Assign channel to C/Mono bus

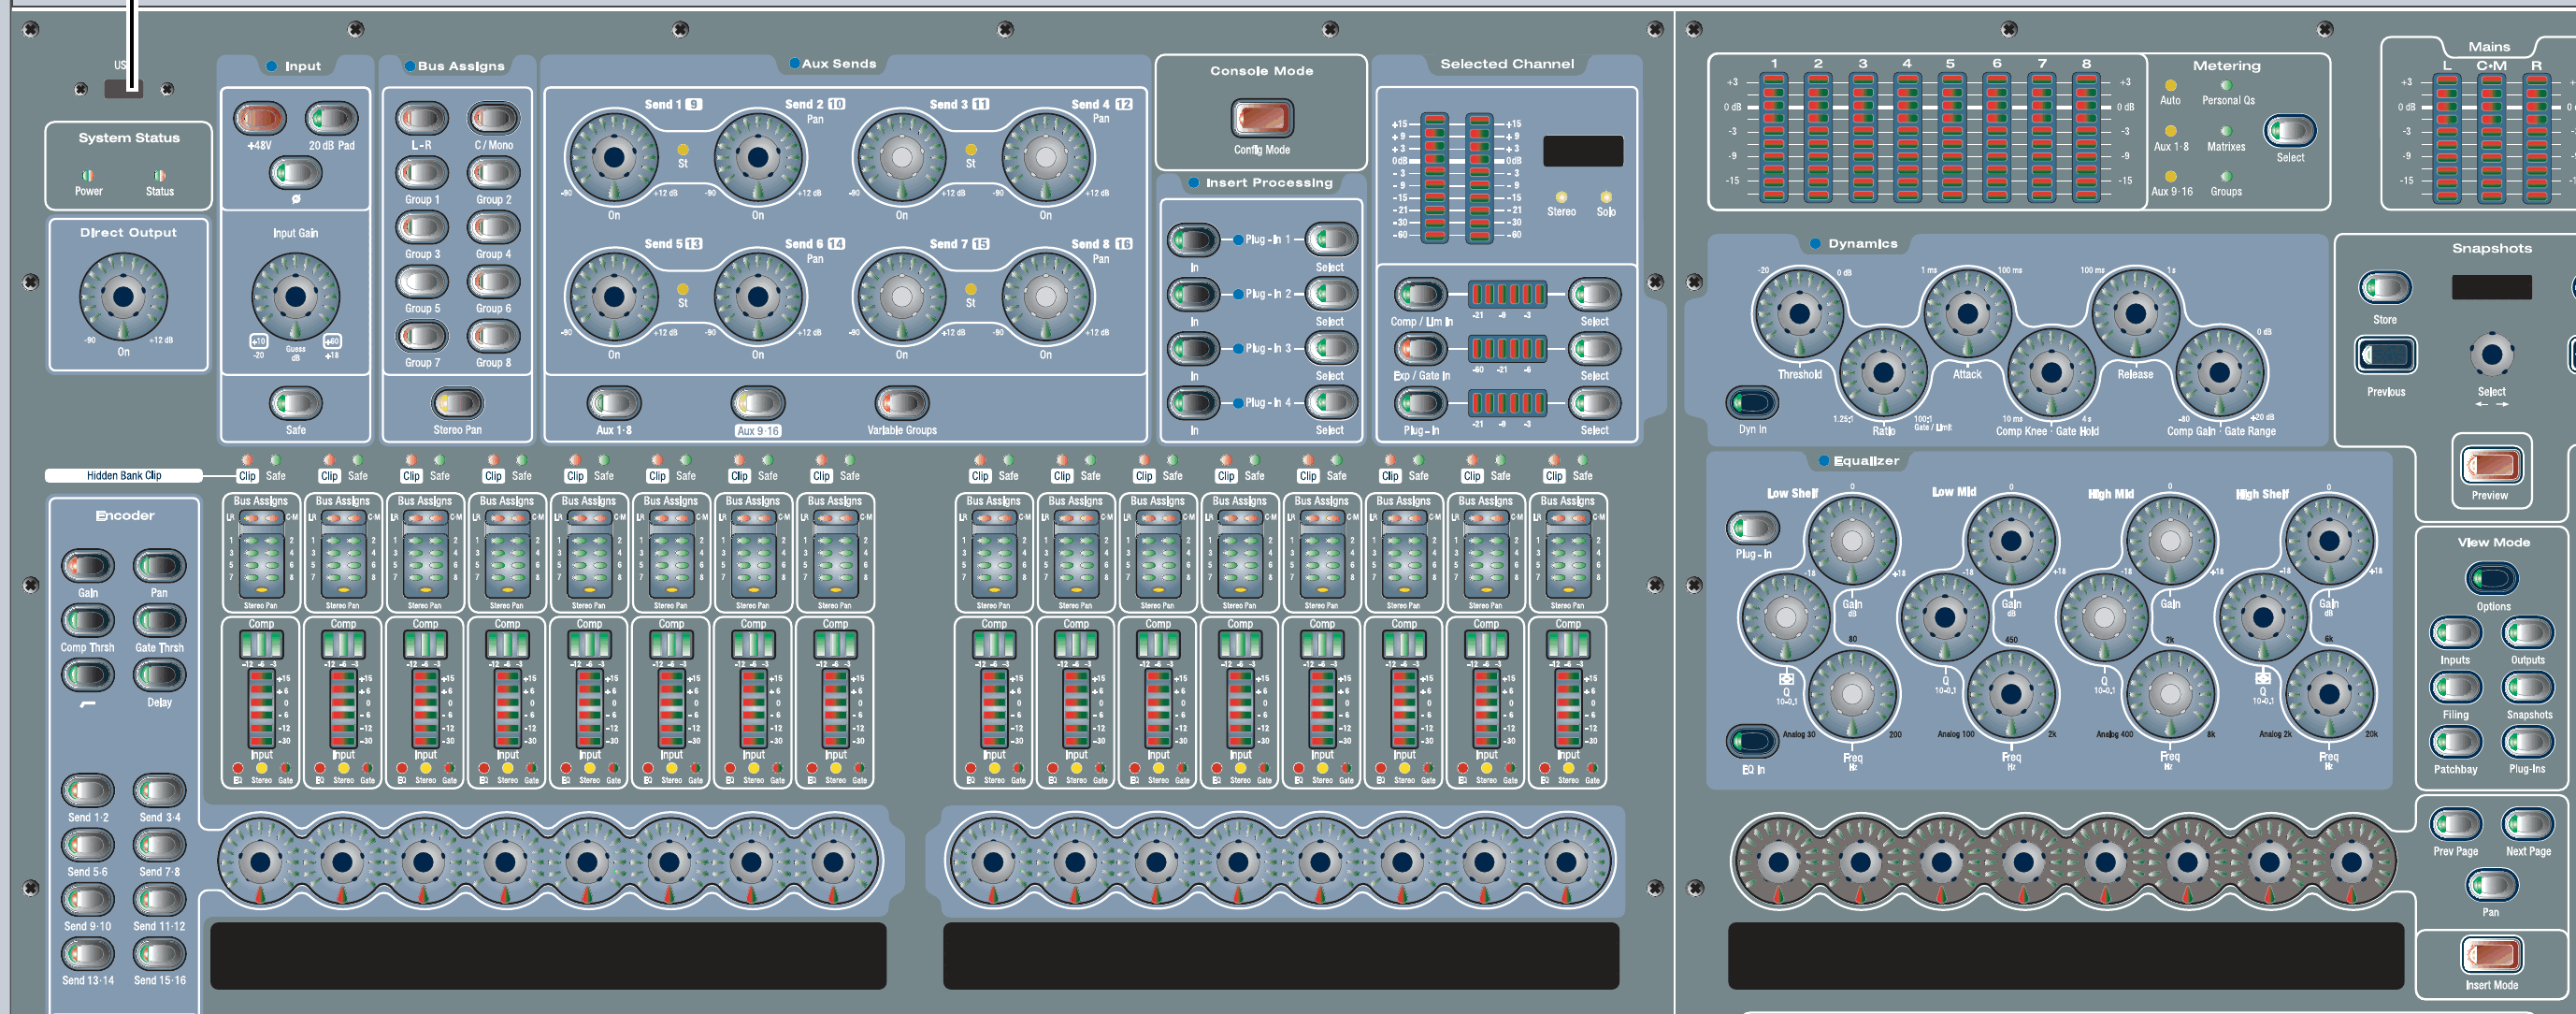493,118
